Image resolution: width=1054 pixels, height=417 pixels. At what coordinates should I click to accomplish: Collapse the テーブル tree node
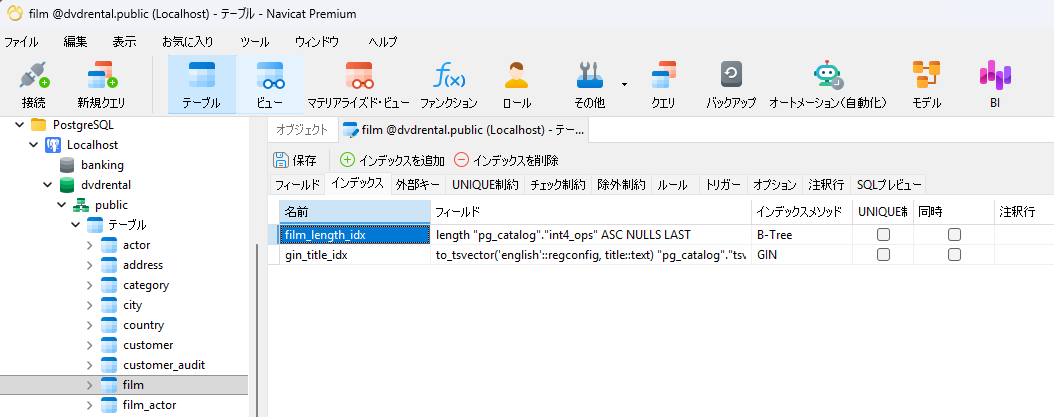point(75,225)
